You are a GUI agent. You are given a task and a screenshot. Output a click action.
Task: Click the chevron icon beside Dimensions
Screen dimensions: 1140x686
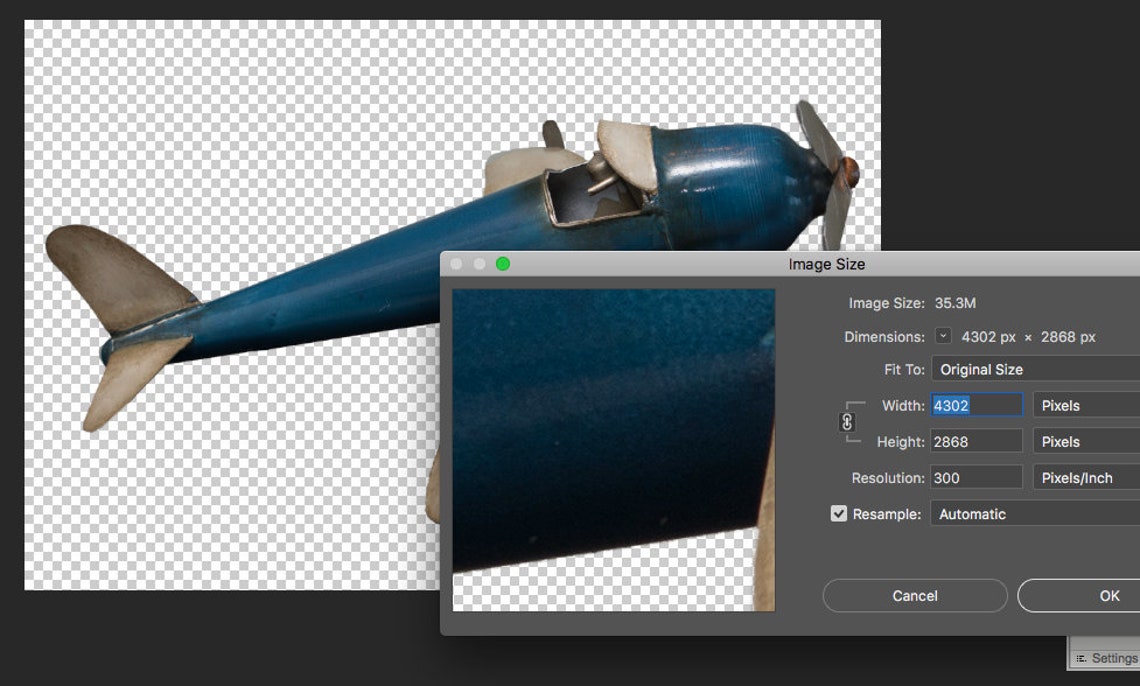(x=941, y=337)
